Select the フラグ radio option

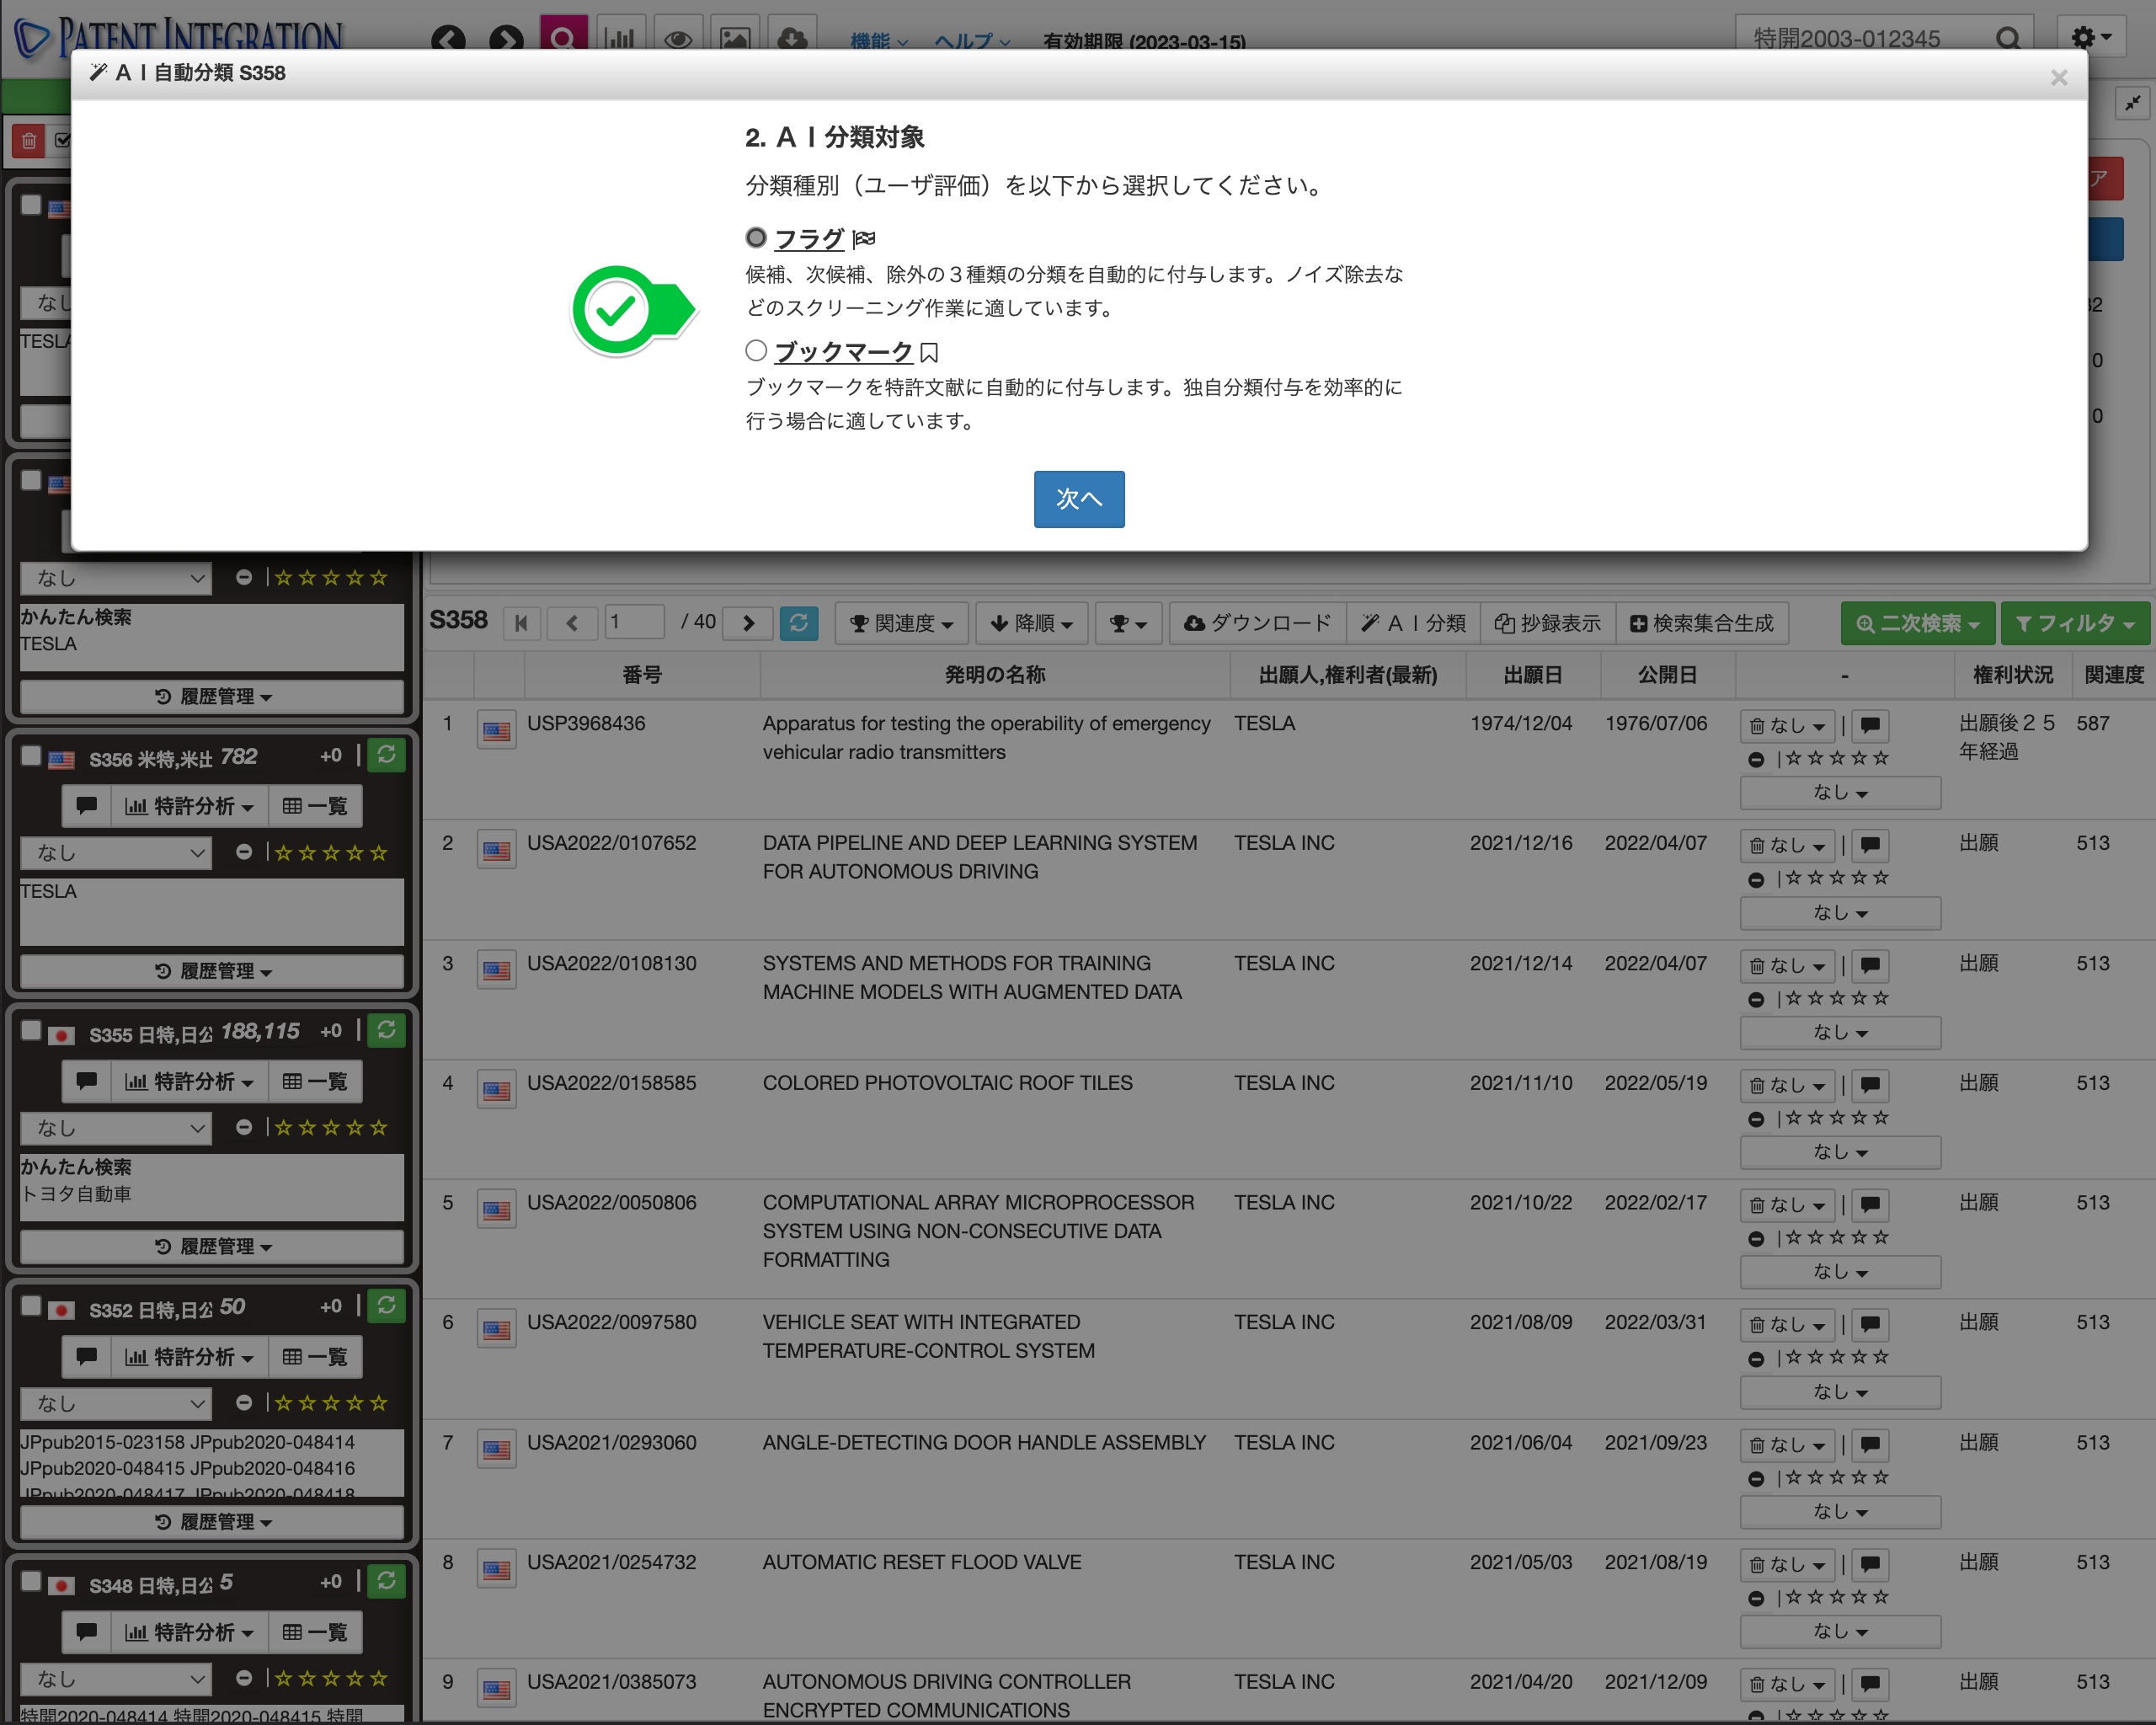tap(756, 238)
